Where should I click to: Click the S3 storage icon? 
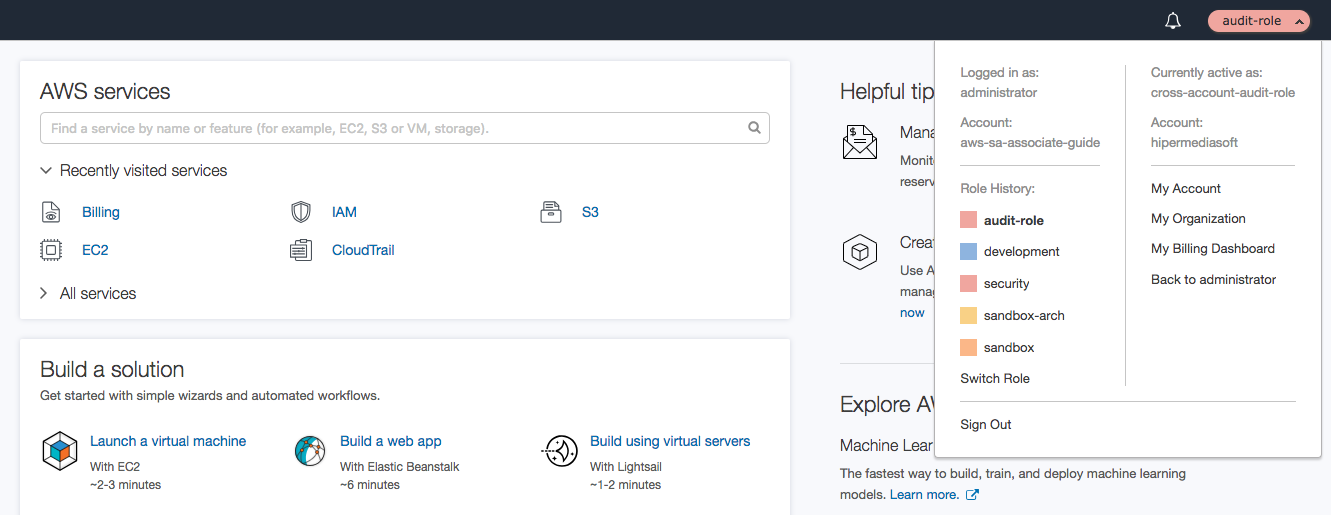551,212
